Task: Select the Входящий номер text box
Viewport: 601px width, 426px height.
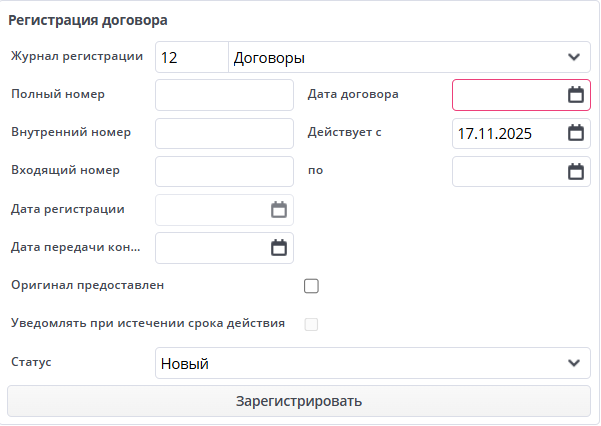Action: click(x=225, y=171)
